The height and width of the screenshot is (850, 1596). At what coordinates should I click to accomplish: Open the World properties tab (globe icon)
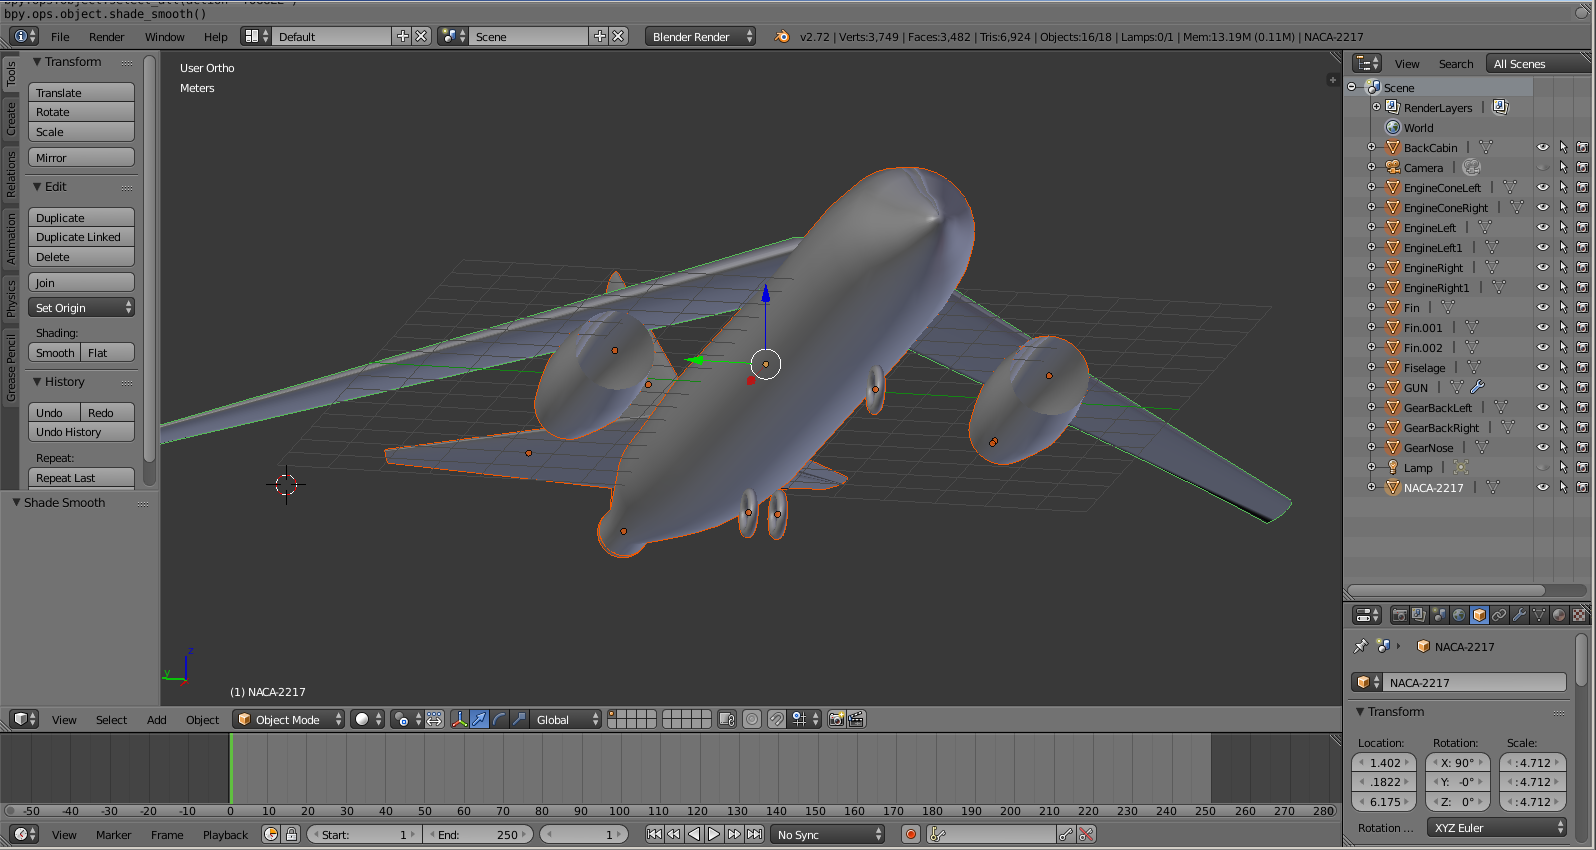pyautogui.click(x=1459, y=615)
